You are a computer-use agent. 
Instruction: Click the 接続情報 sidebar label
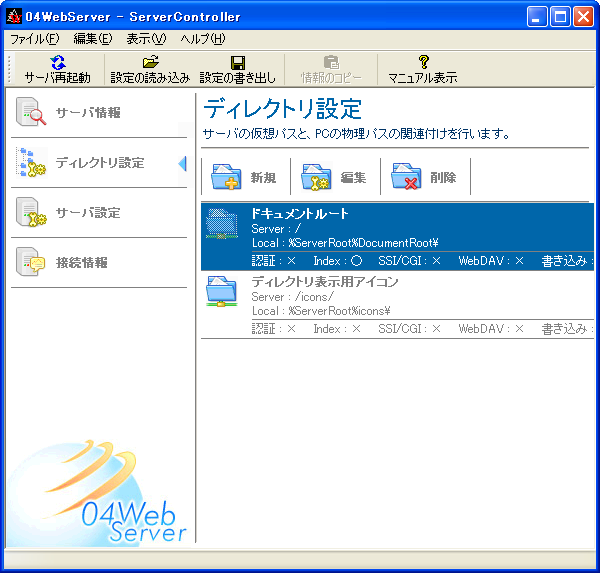pyautogui.click(x=82, y=263)
